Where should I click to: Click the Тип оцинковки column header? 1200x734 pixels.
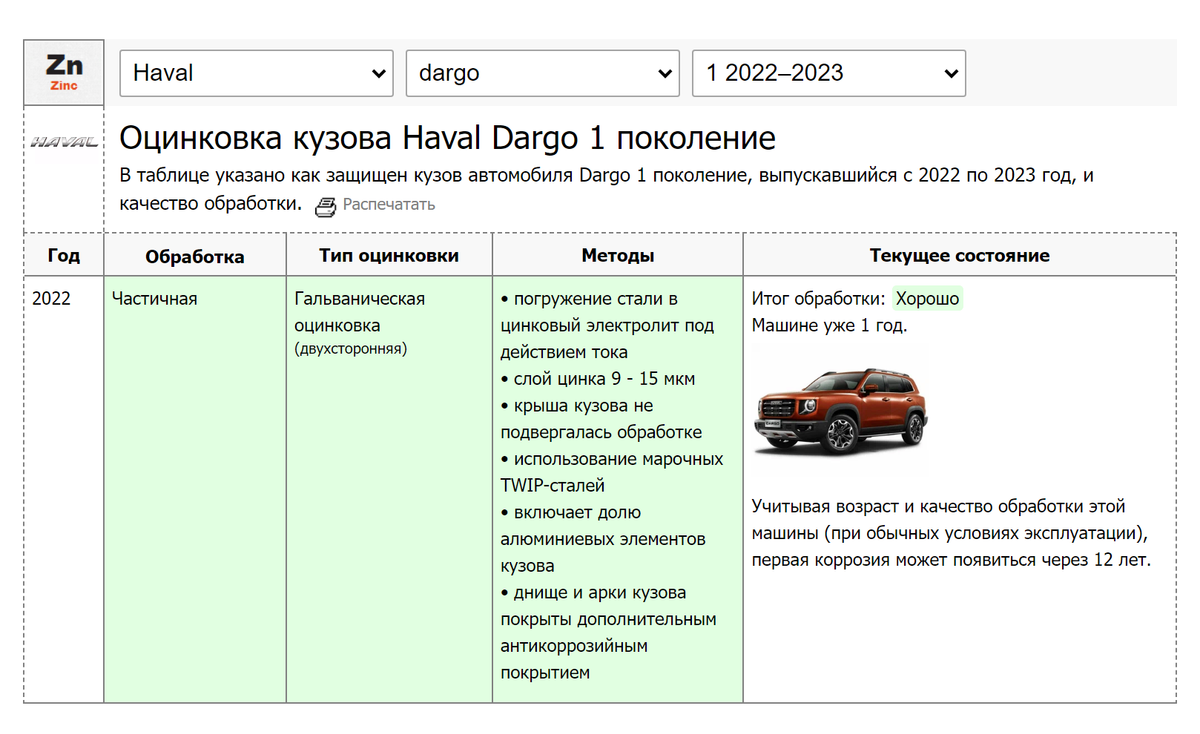click(x=389, y=255)
